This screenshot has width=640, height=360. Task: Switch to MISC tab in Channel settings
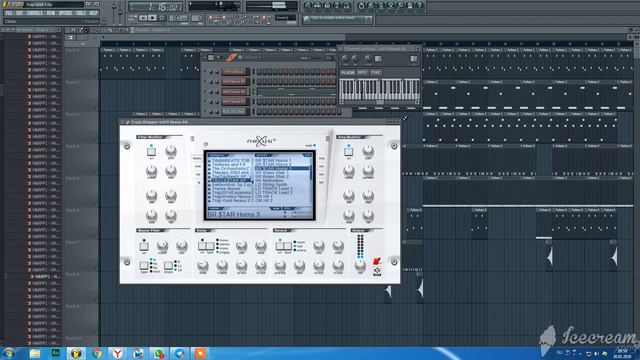pos(362,73)
